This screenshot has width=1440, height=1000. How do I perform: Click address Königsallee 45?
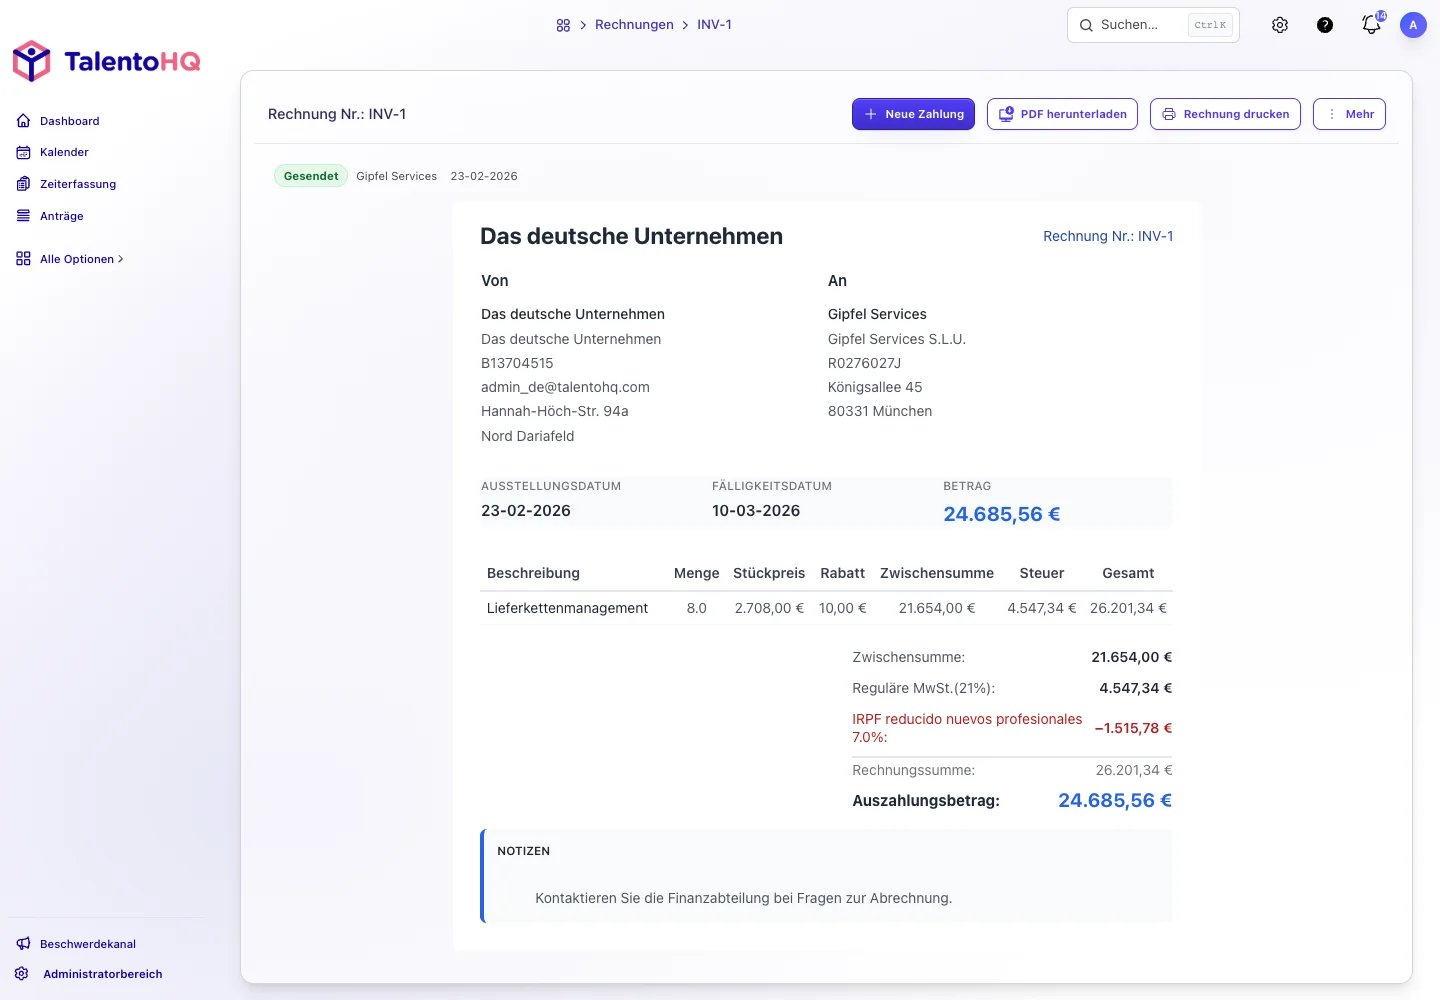click(x=875, y=387)
